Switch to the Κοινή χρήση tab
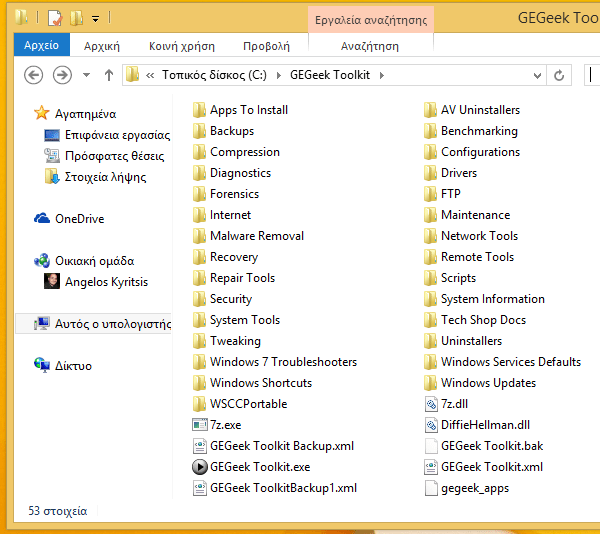Viewport: 600px width, 534px height. point(182,46)
